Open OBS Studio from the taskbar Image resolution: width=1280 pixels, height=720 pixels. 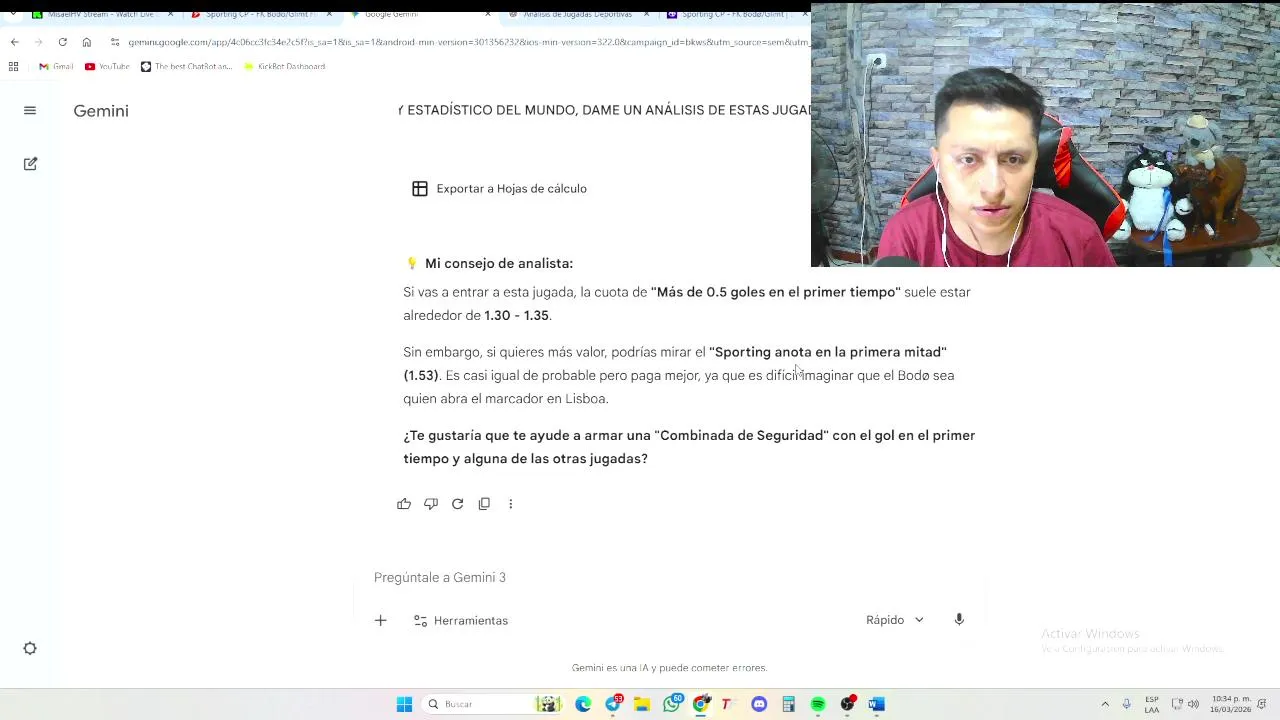[848, 704]
